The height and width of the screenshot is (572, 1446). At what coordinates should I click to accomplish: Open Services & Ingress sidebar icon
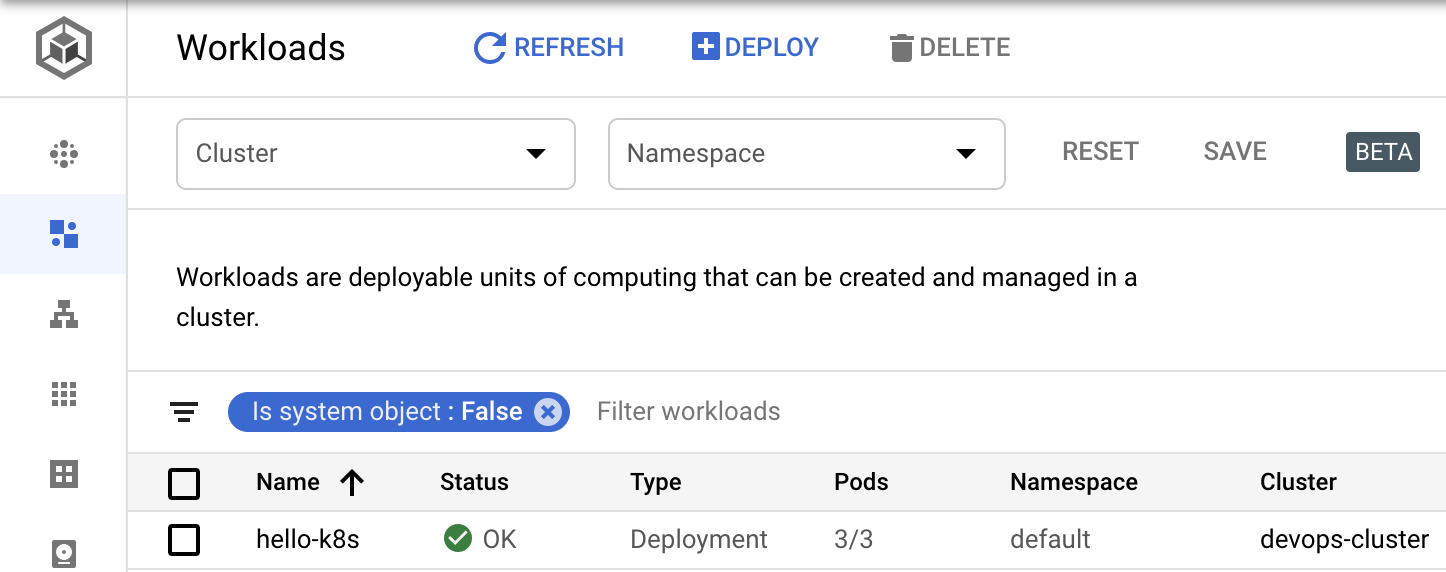tap(64, 314)
